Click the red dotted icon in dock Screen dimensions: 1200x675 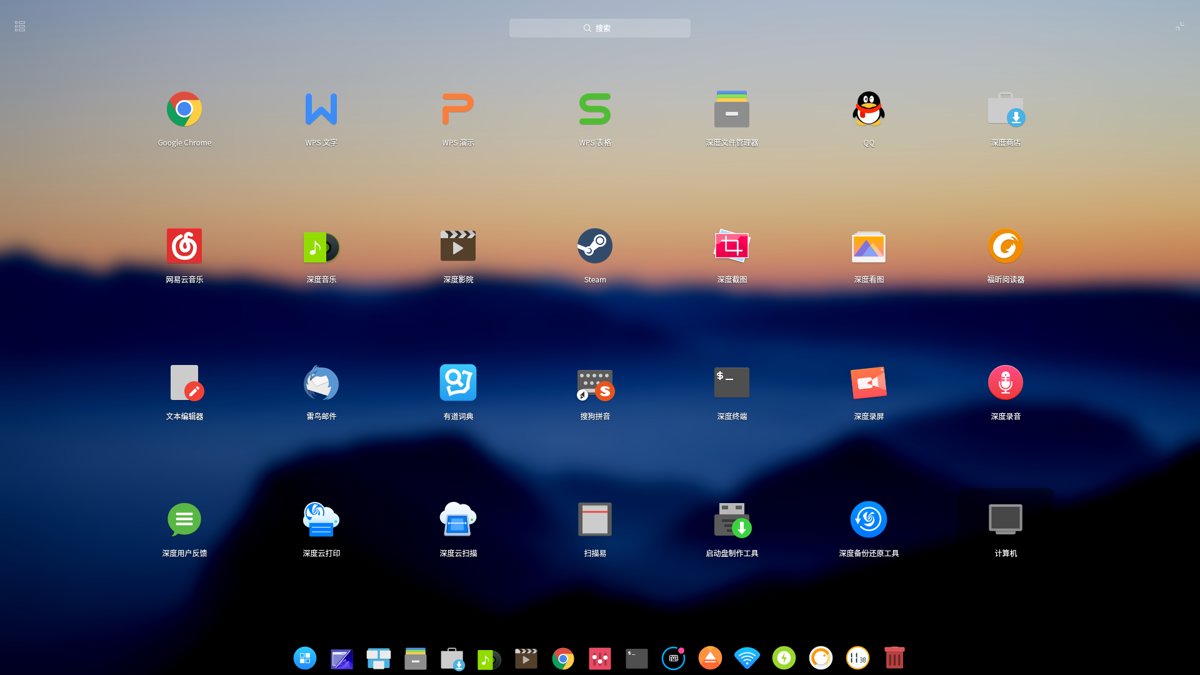[600, 658]
